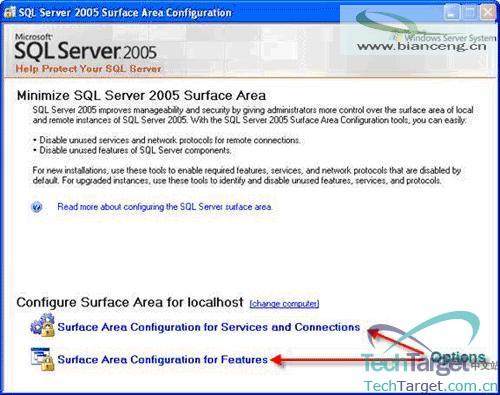Viewport: 500px width, 395px height.
Task: Click the gears and padlock Services icon
Action: point(42,325)
